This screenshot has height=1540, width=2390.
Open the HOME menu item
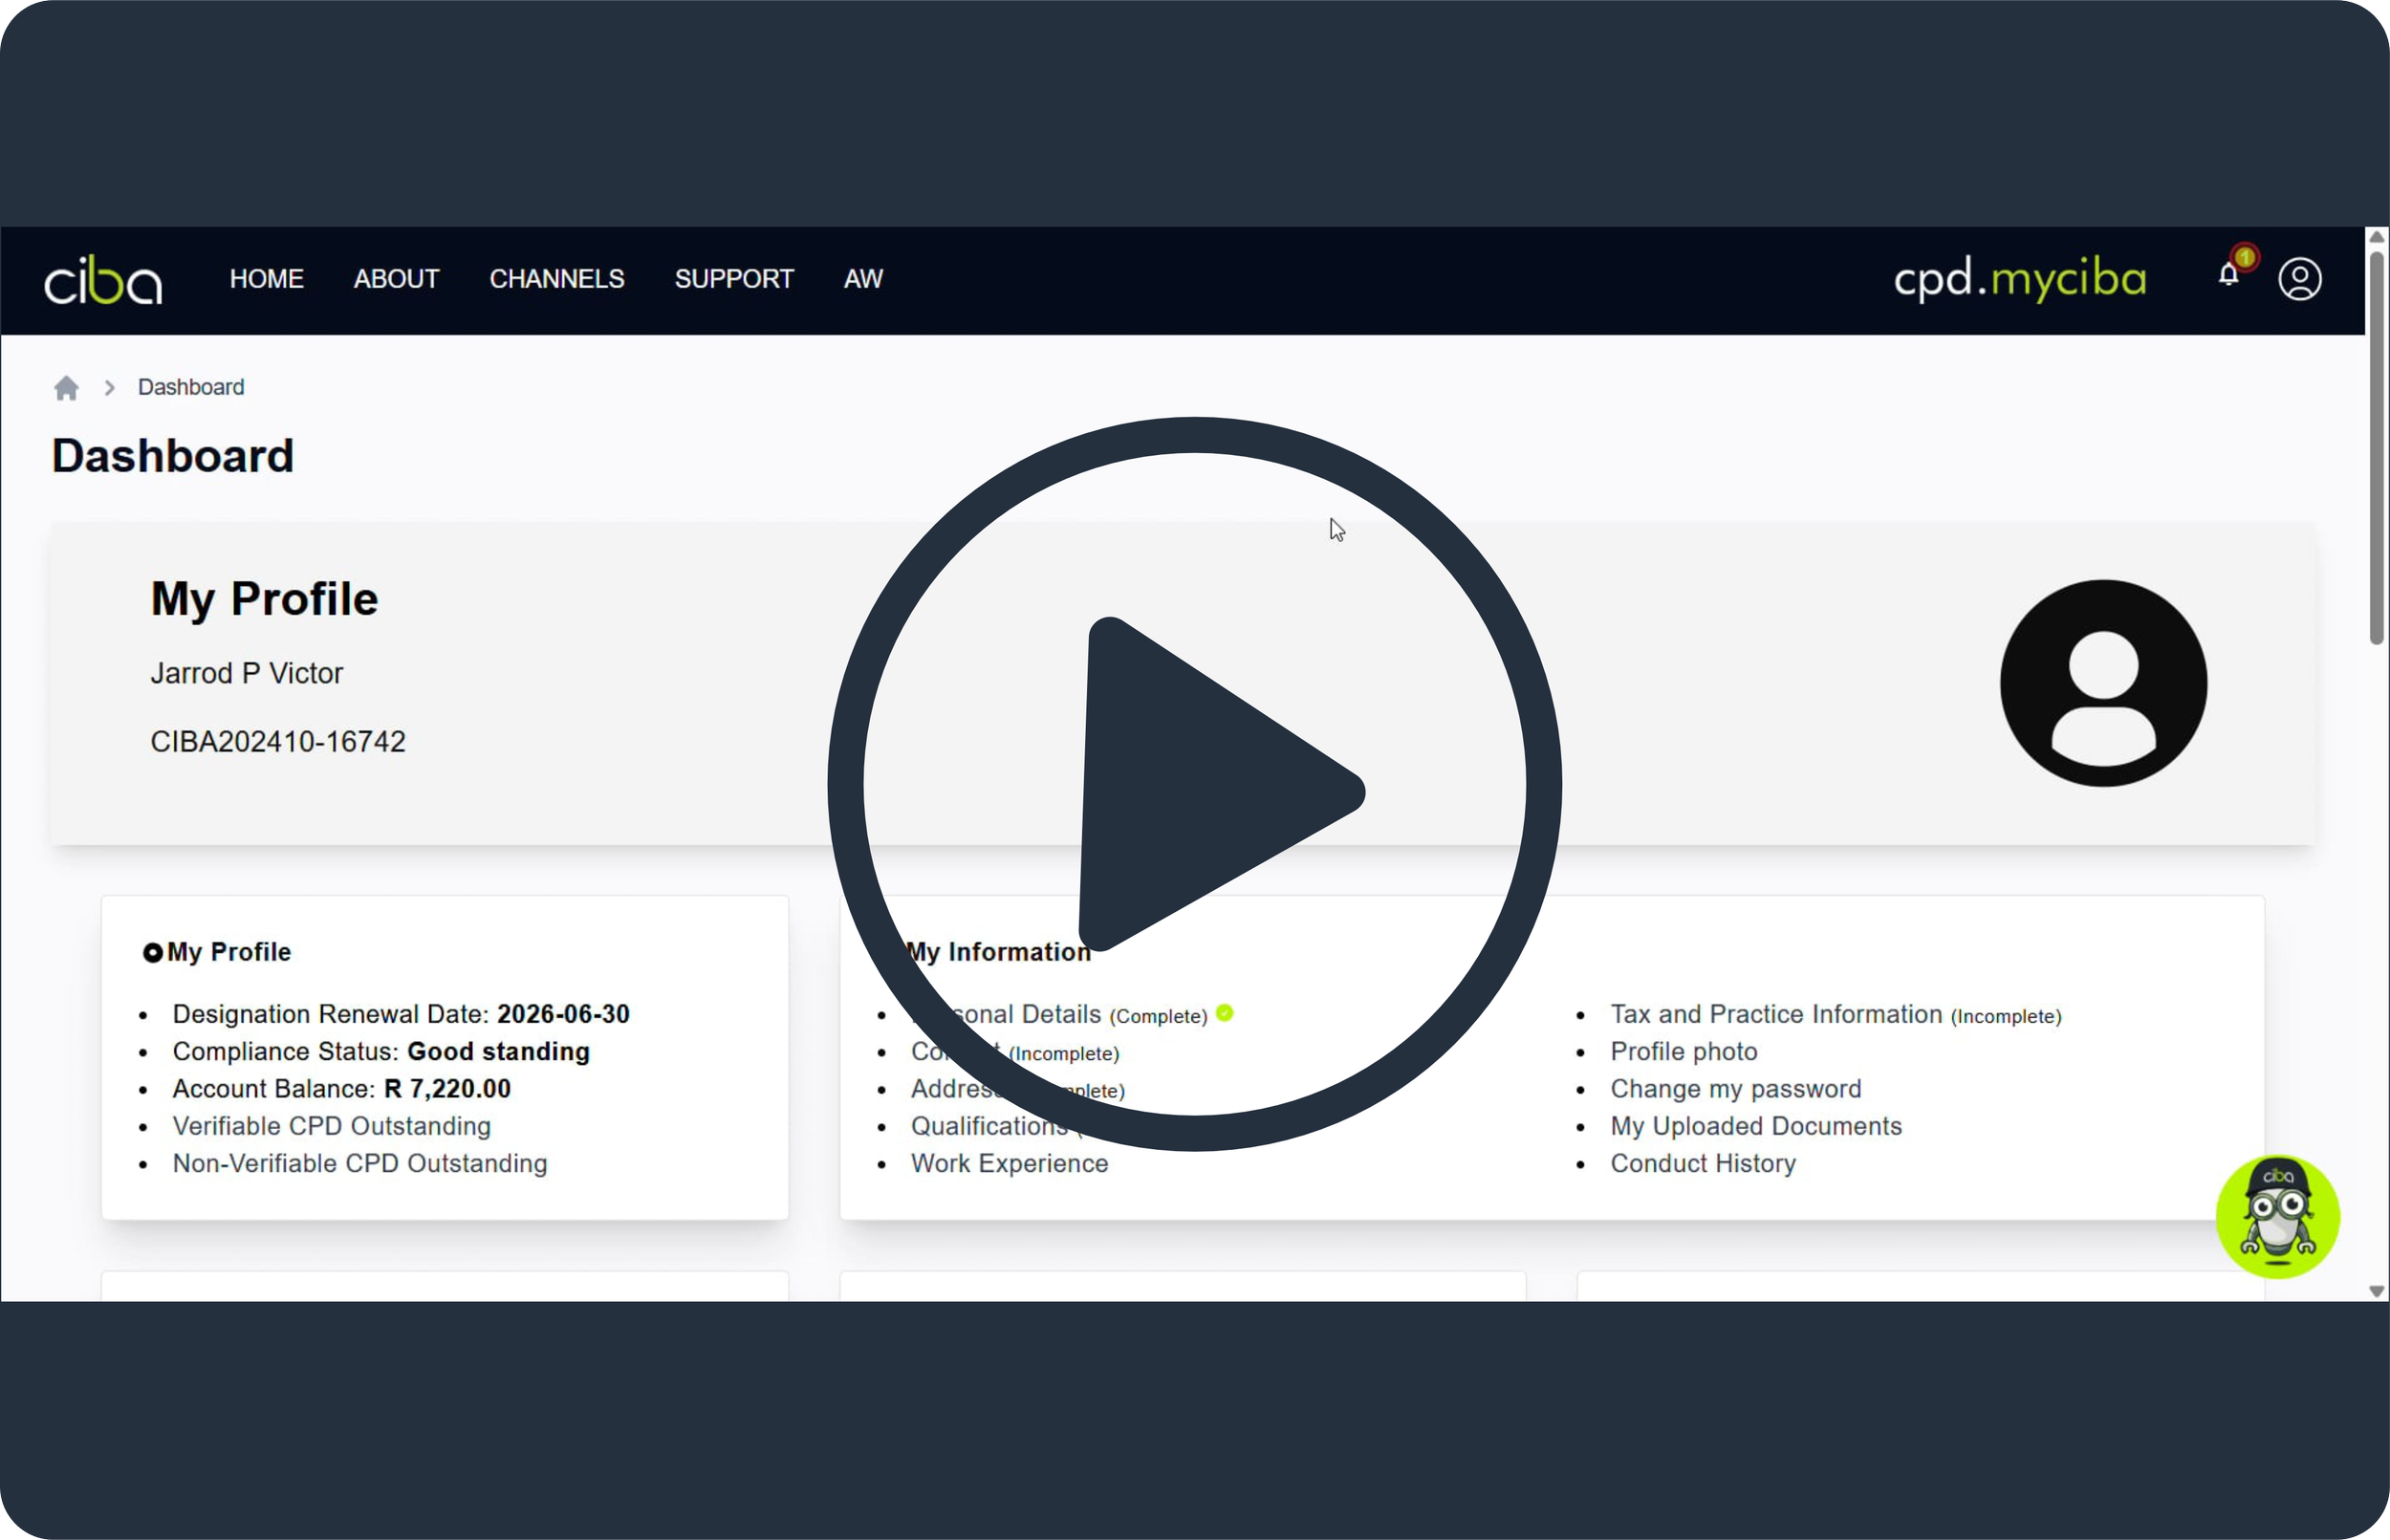[x=266, y=279]
